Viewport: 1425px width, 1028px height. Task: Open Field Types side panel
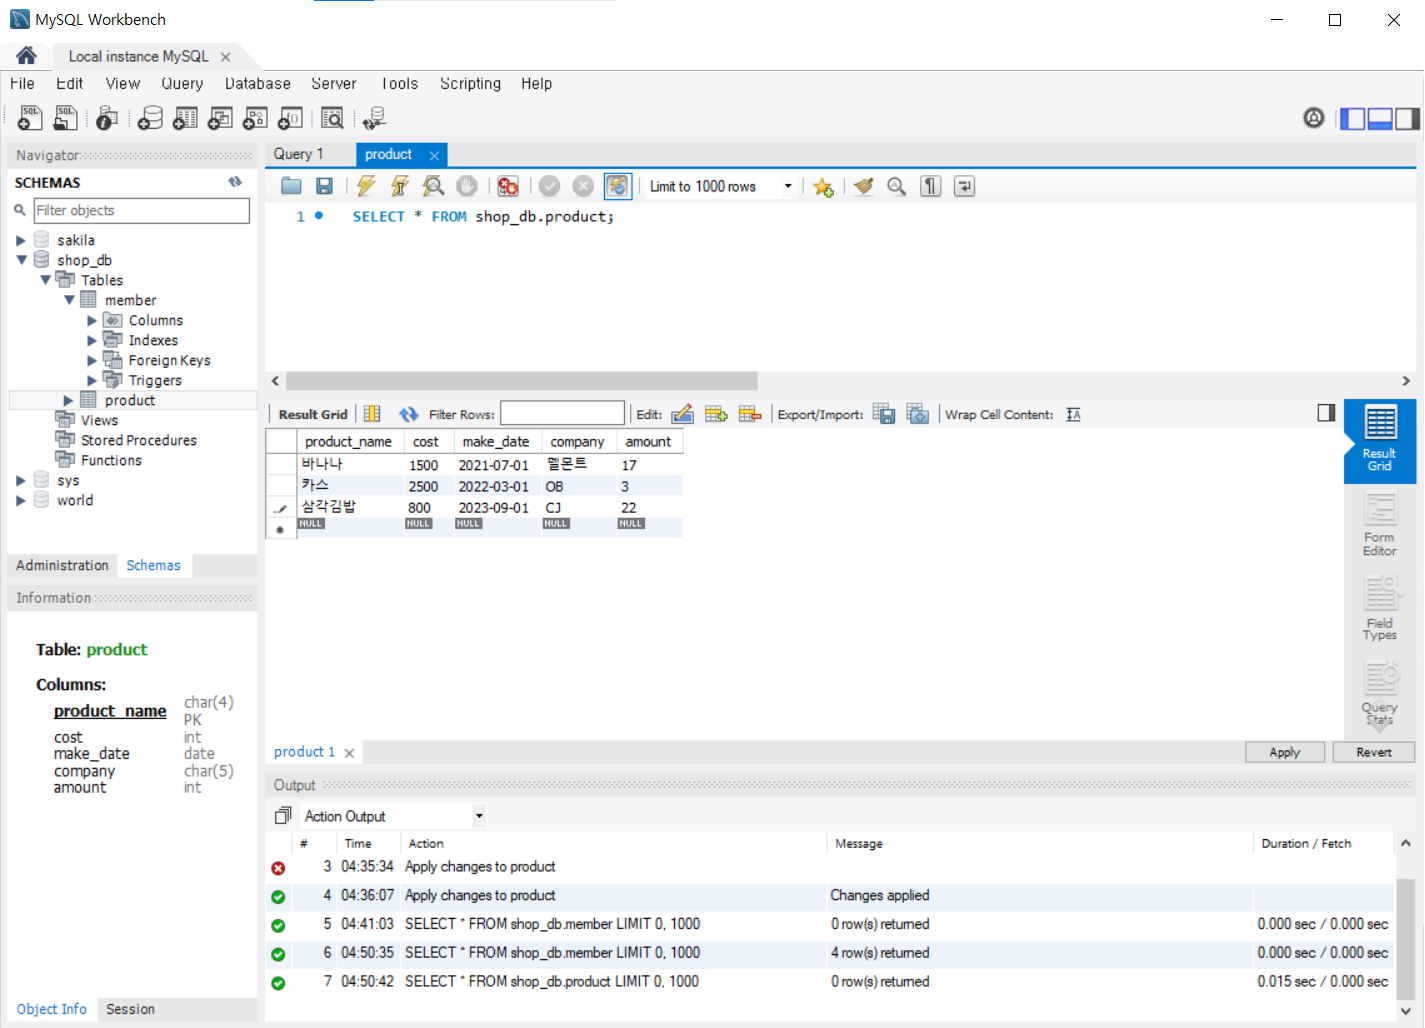point(1380,608)
